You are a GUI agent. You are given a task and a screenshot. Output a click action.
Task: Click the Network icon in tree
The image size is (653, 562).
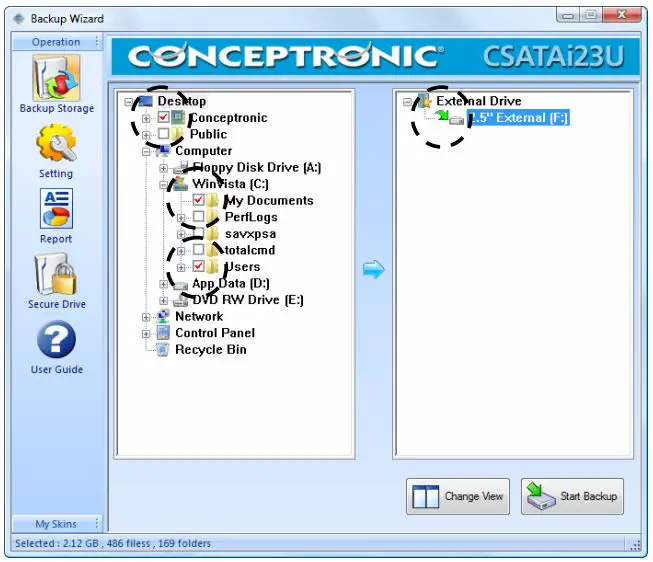(163, 316)
